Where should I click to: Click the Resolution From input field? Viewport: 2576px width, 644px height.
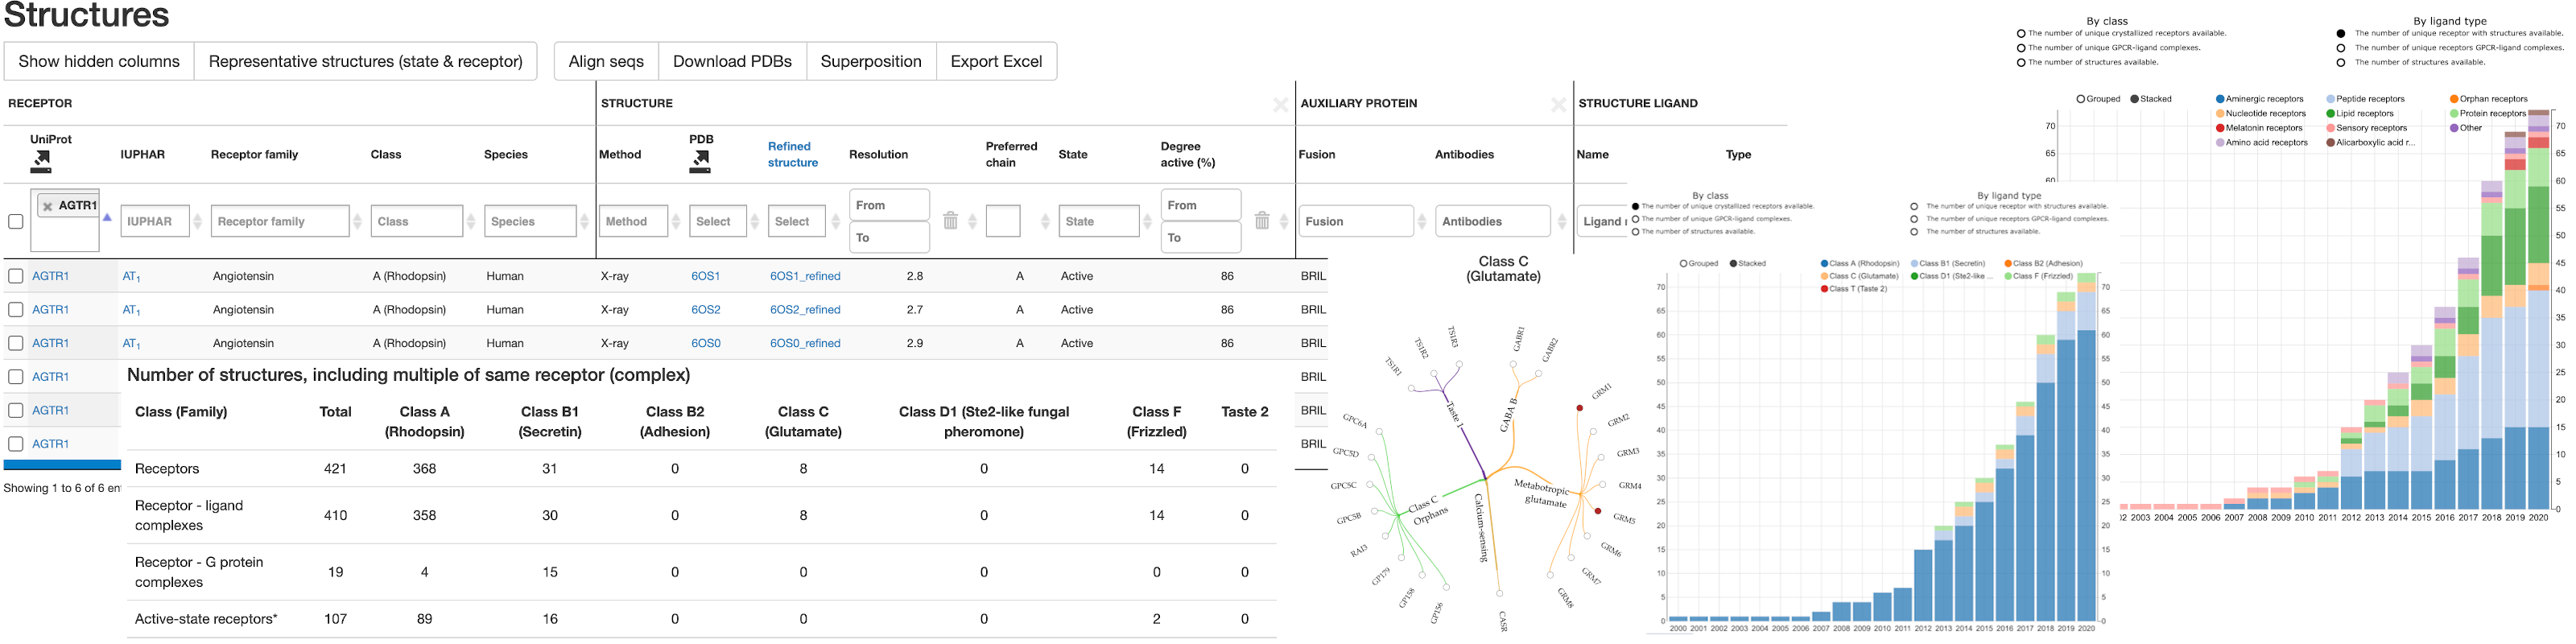click(x=888, y=205)
